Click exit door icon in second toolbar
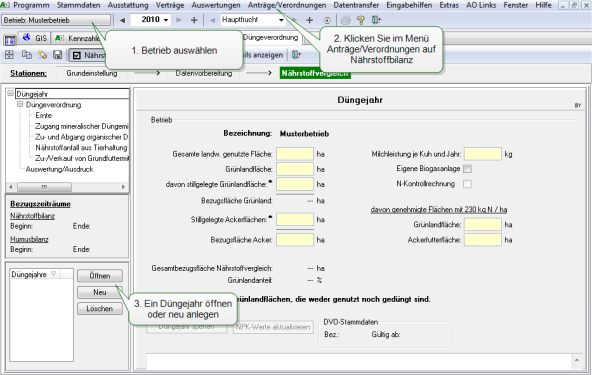The width and height of the screenshot is (592, 375). coord(296,55)
